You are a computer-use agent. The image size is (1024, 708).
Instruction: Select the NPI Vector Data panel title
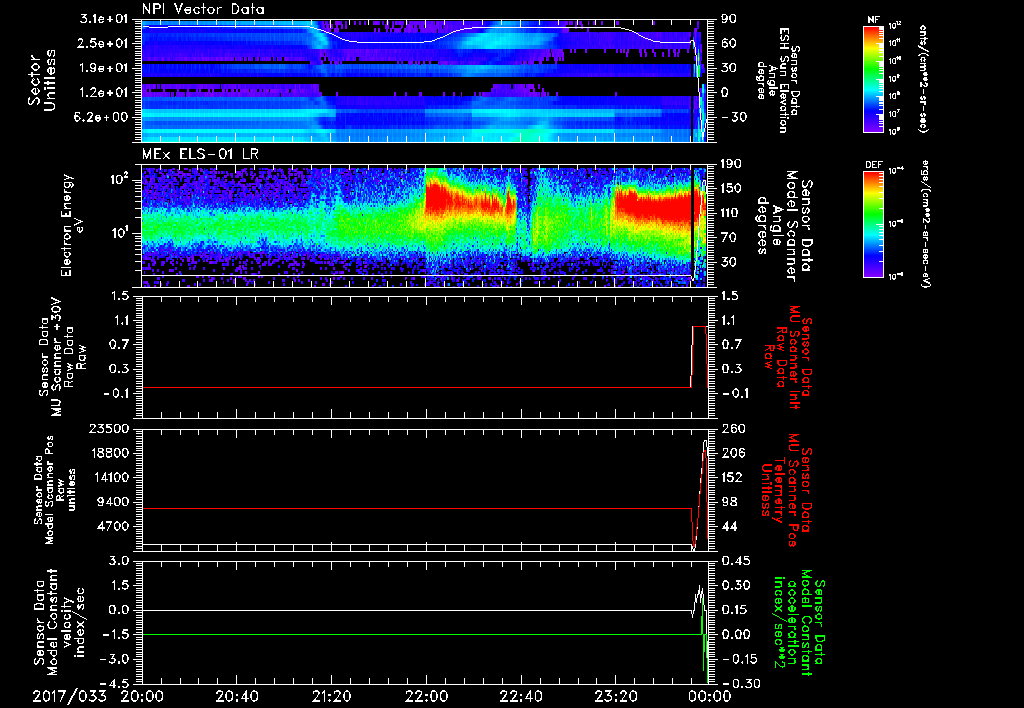tap(204, 9)
